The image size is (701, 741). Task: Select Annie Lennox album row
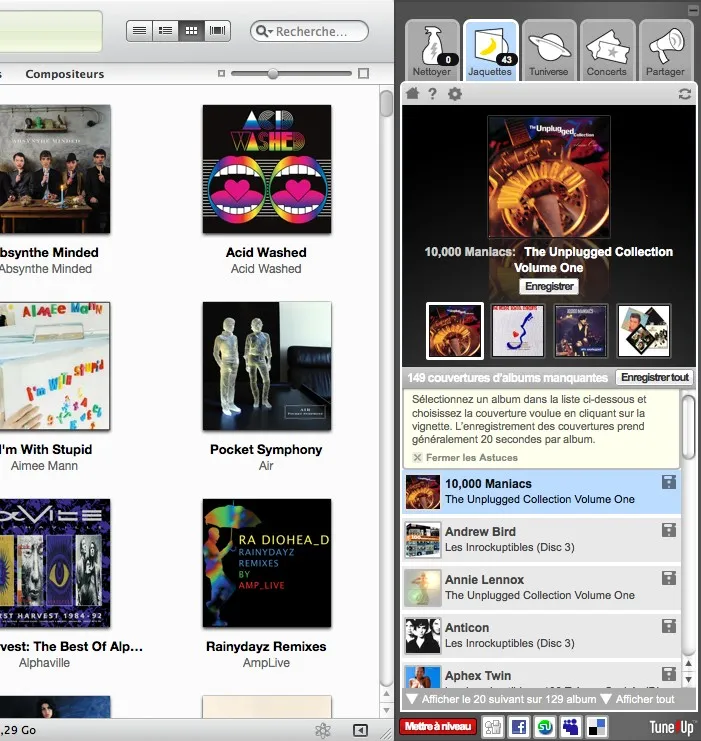pyautogui.click(x=542, y=587)
